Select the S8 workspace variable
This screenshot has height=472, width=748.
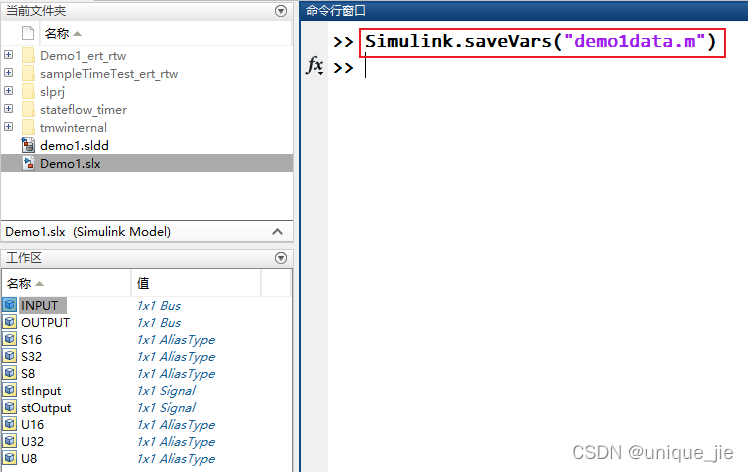click(x=28, y=374)
